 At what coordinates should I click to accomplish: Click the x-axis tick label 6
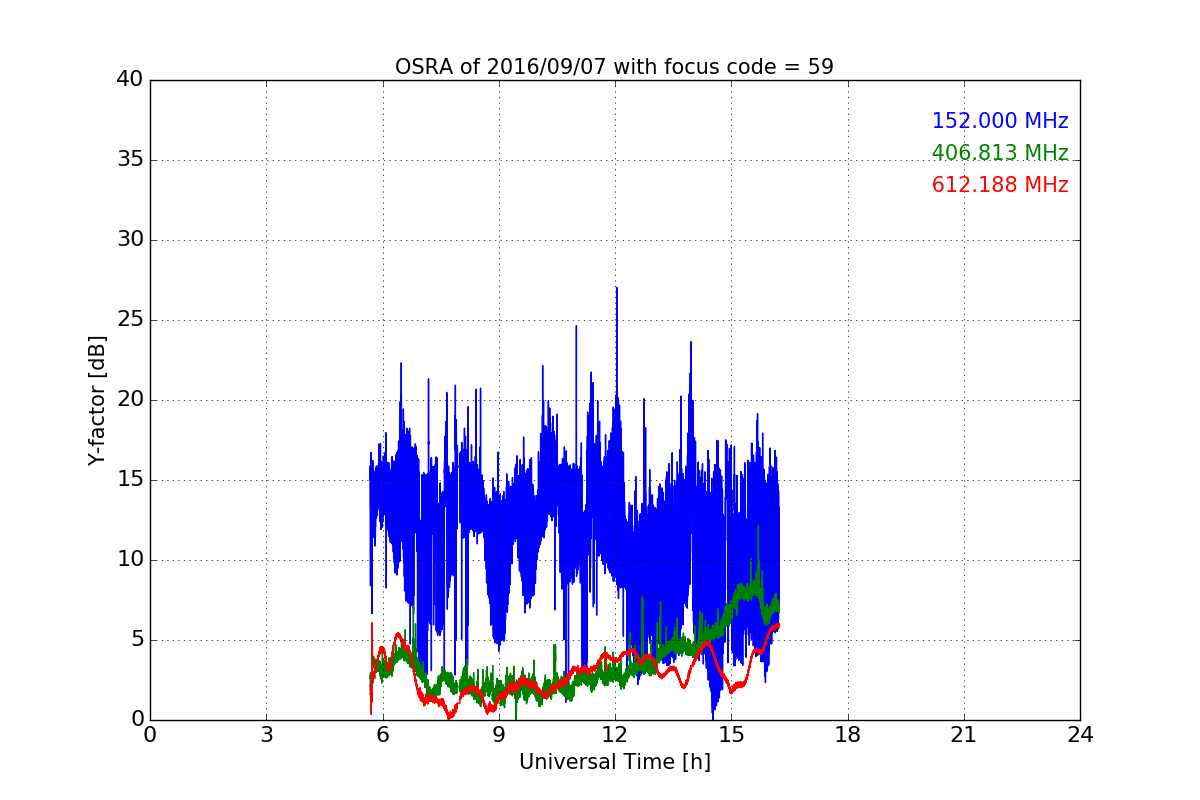383,735
